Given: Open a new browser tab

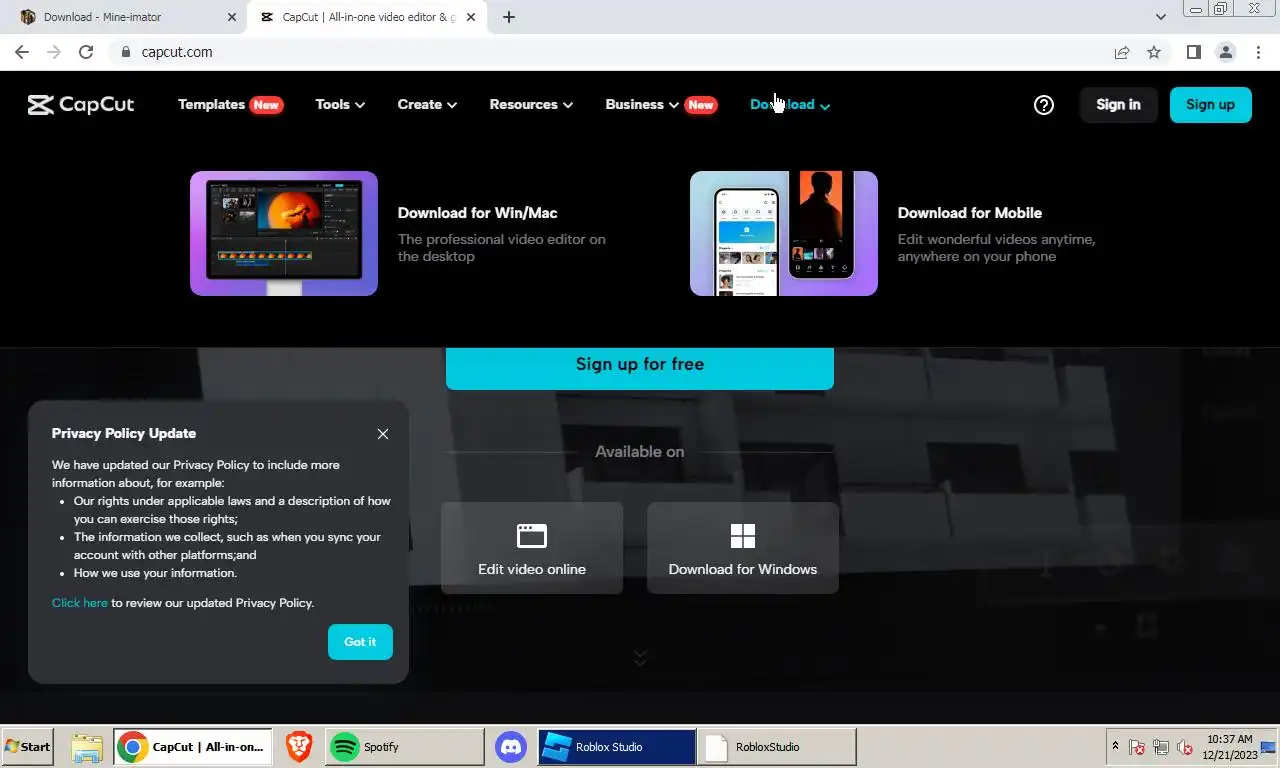Looking at the screenshot, I should pyautogui.click(x=509, y=17).
